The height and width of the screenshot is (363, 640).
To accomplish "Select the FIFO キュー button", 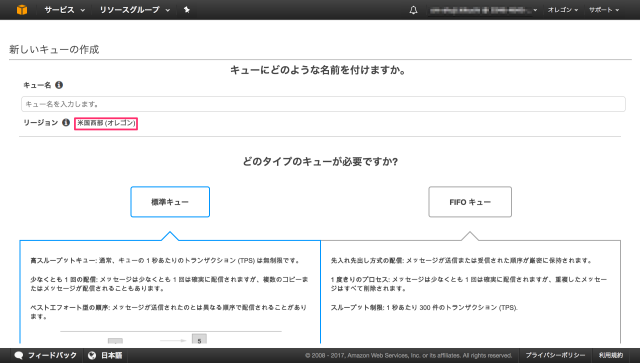I will point(470,202).
